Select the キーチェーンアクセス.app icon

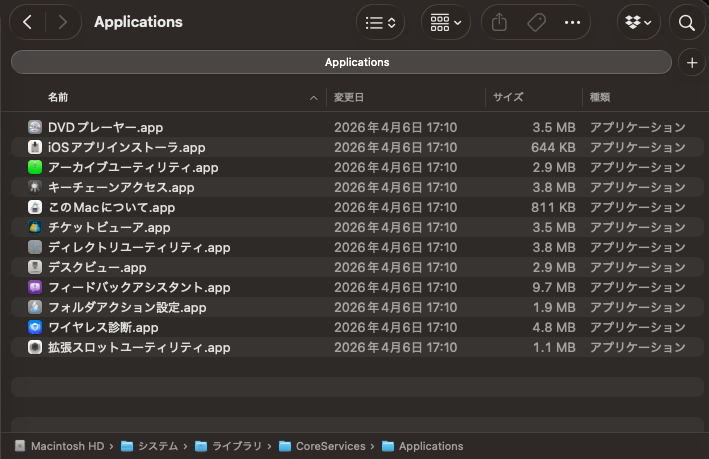[x=35, y=187]
